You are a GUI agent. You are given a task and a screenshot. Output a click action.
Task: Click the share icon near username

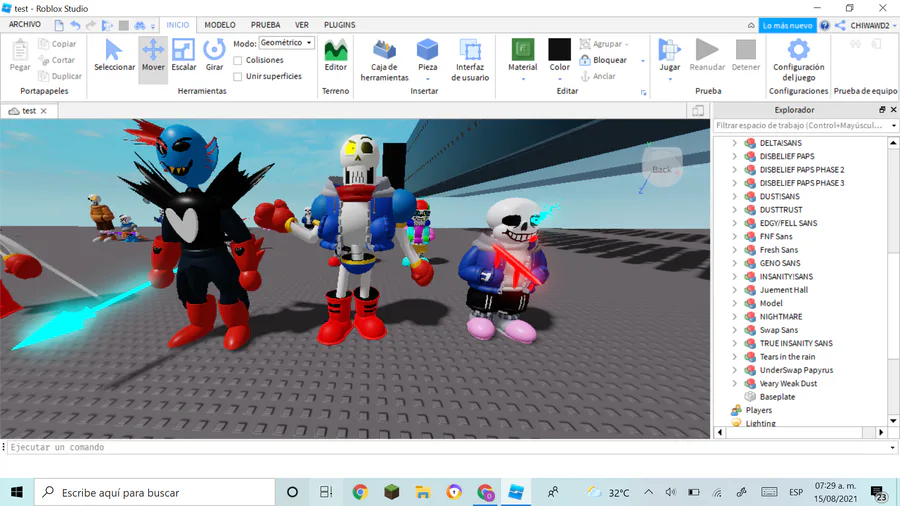[x=840, y=25]
